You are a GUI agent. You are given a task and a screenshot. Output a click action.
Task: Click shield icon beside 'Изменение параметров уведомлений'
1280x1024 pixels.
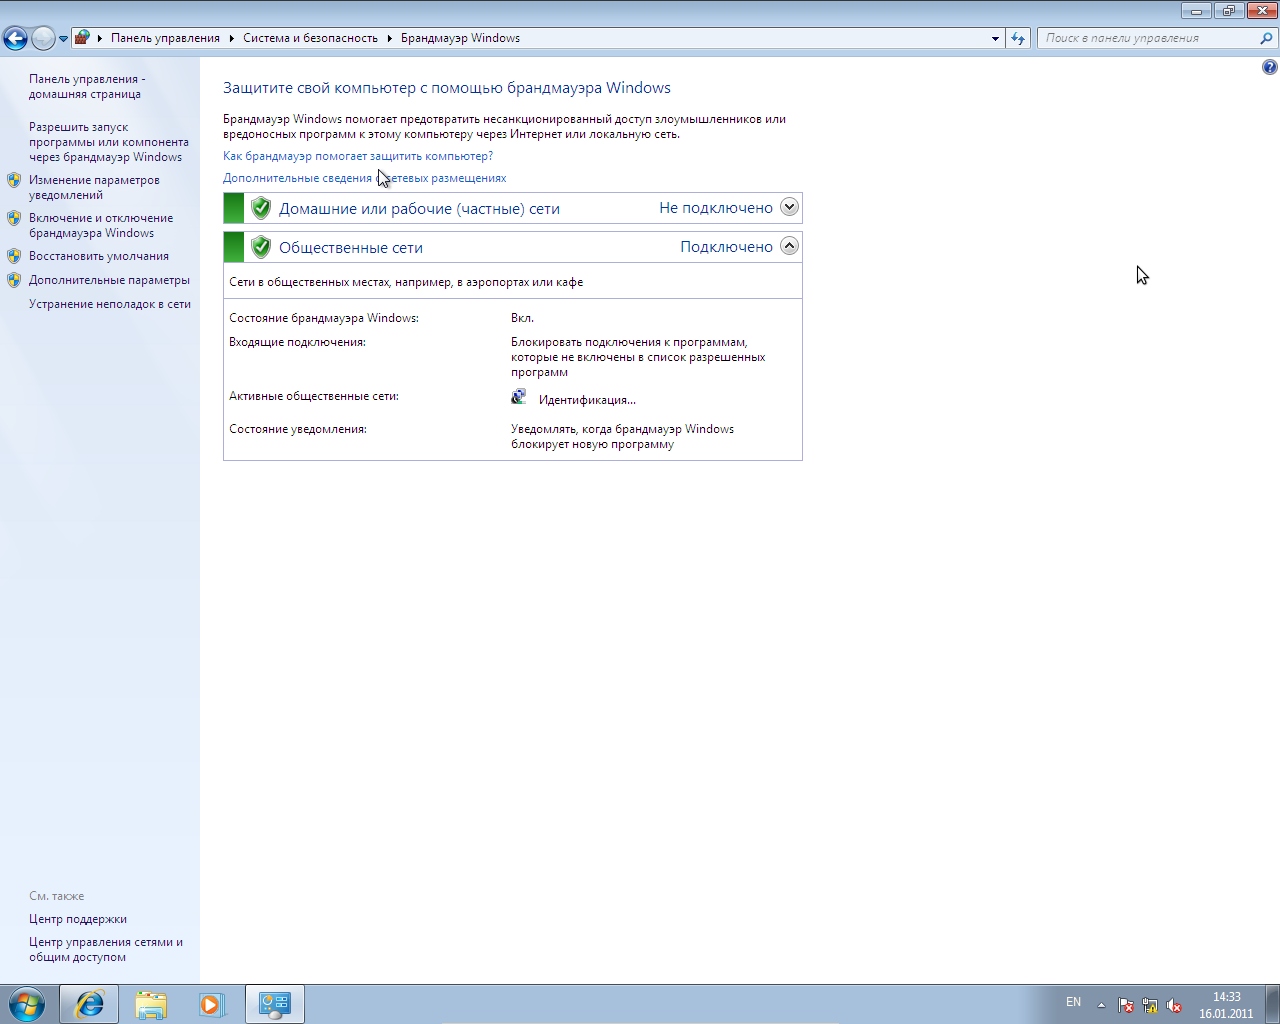14,180
